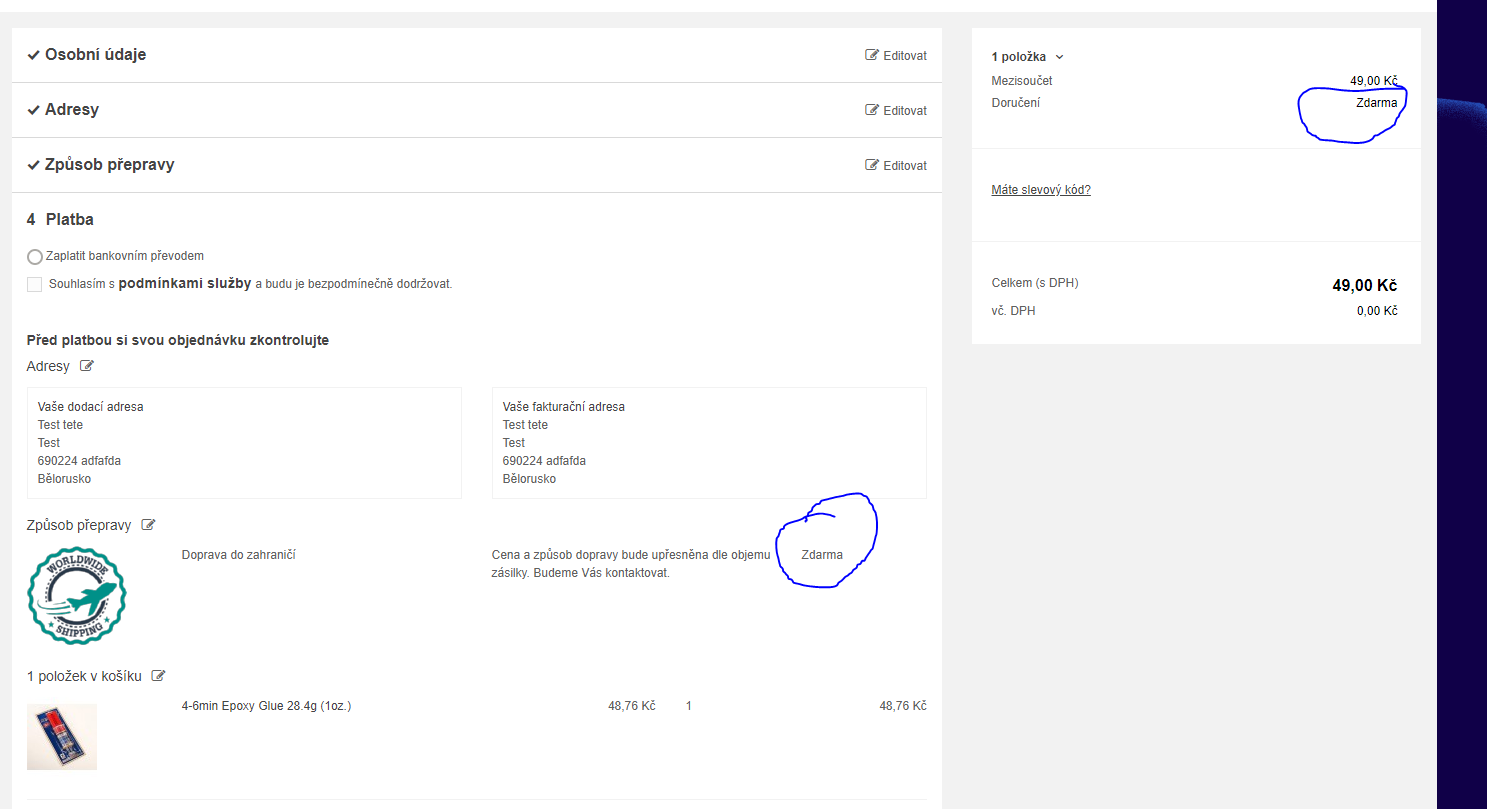The height and width of the screenshot is (809, 1487).
Task: Click the '4-6min Epoxy Glue 28.4g (1oz.)' product name
Action: (266, 706)
